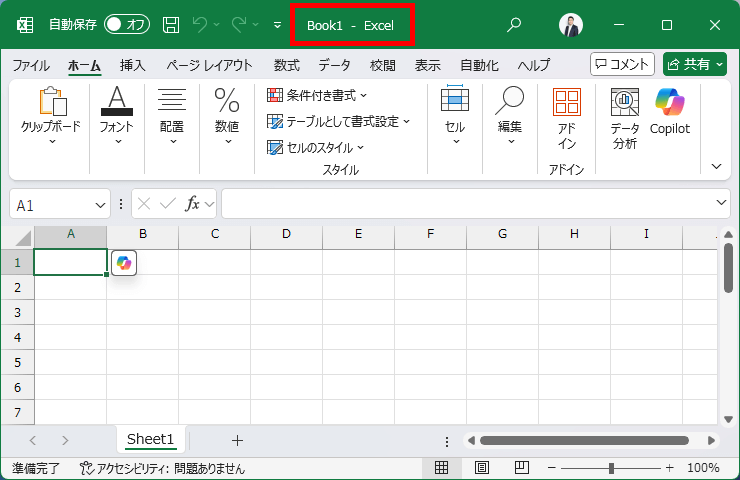Open テーブルとして書式設定 menu
This screenshot has height=480, width=740.
pos(338,122)
